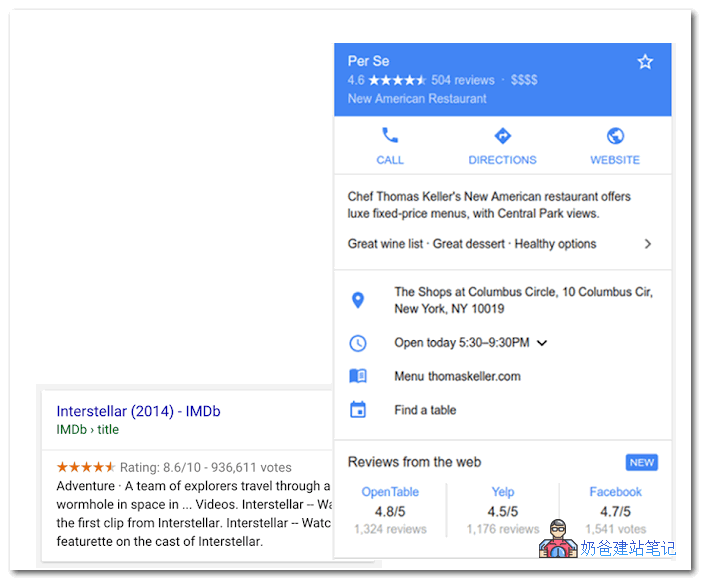Open OpenTable reviews link
This screenshot has height=581, width=702.
tap(390, 491)
